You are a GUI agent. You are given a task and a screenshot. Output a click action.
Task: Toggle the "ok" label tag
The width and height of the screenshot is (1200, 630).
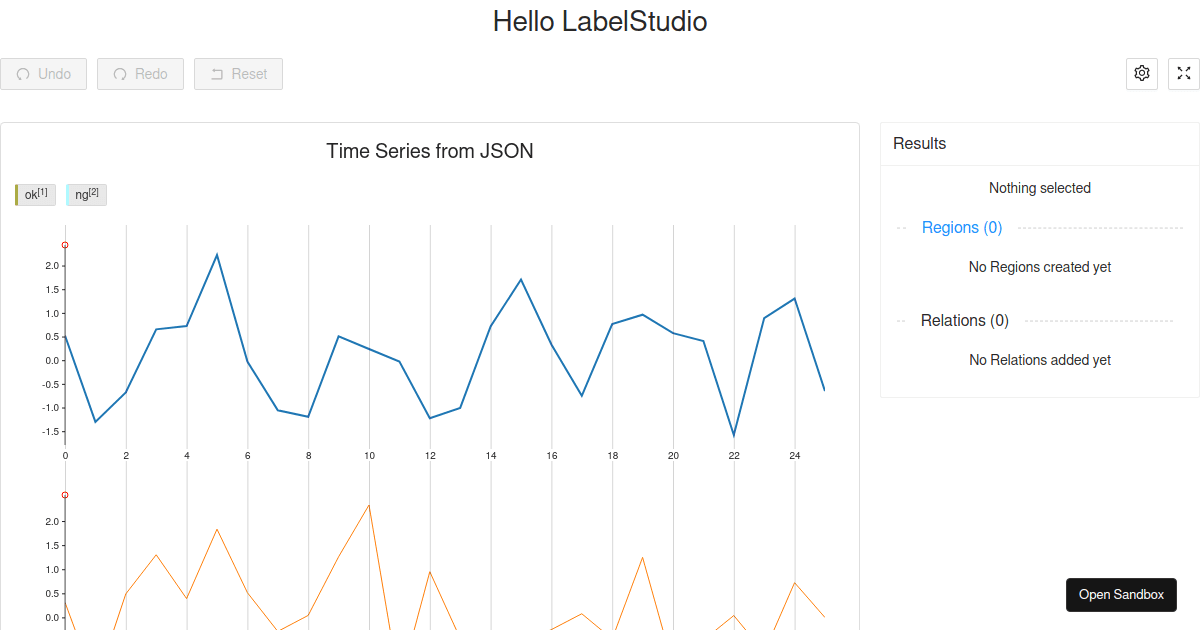tap(34, 194)
